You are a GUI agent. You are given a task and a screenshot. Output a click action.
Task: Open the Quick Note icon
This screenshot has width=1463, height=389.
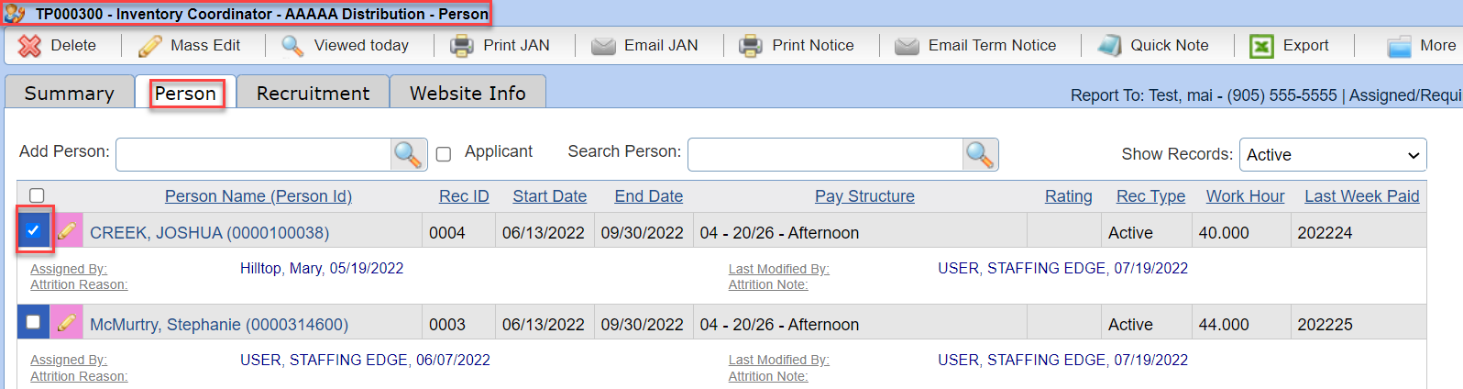click(x=1109, y=45)
